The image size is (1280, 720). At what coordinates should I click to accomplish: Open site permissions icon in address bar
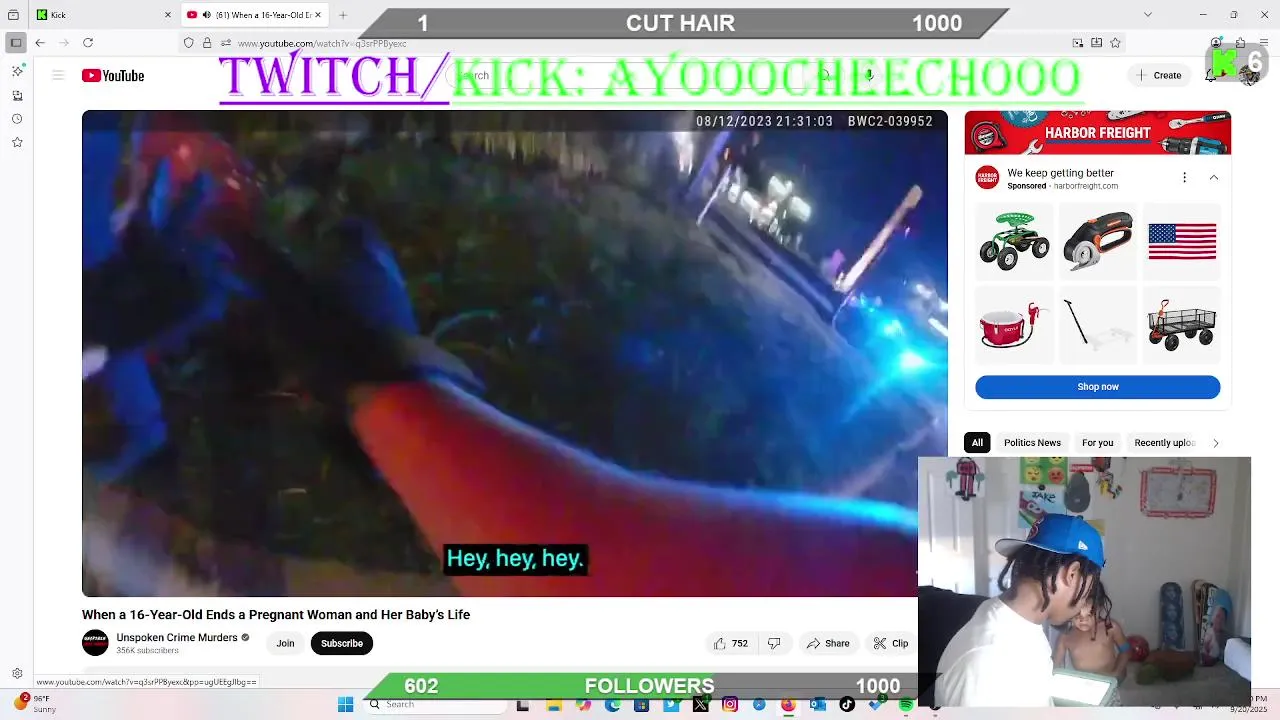226,43
